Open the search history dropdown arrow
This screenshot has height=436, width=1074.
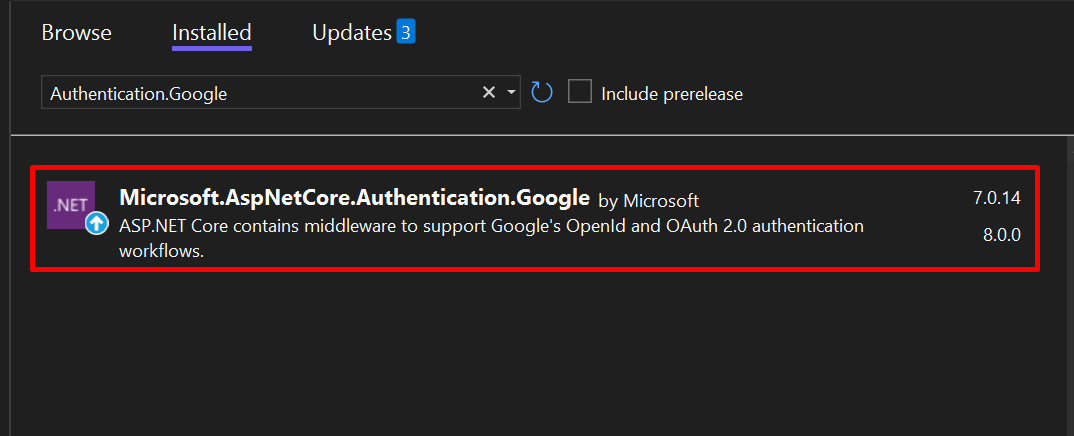tap(511, 92)
